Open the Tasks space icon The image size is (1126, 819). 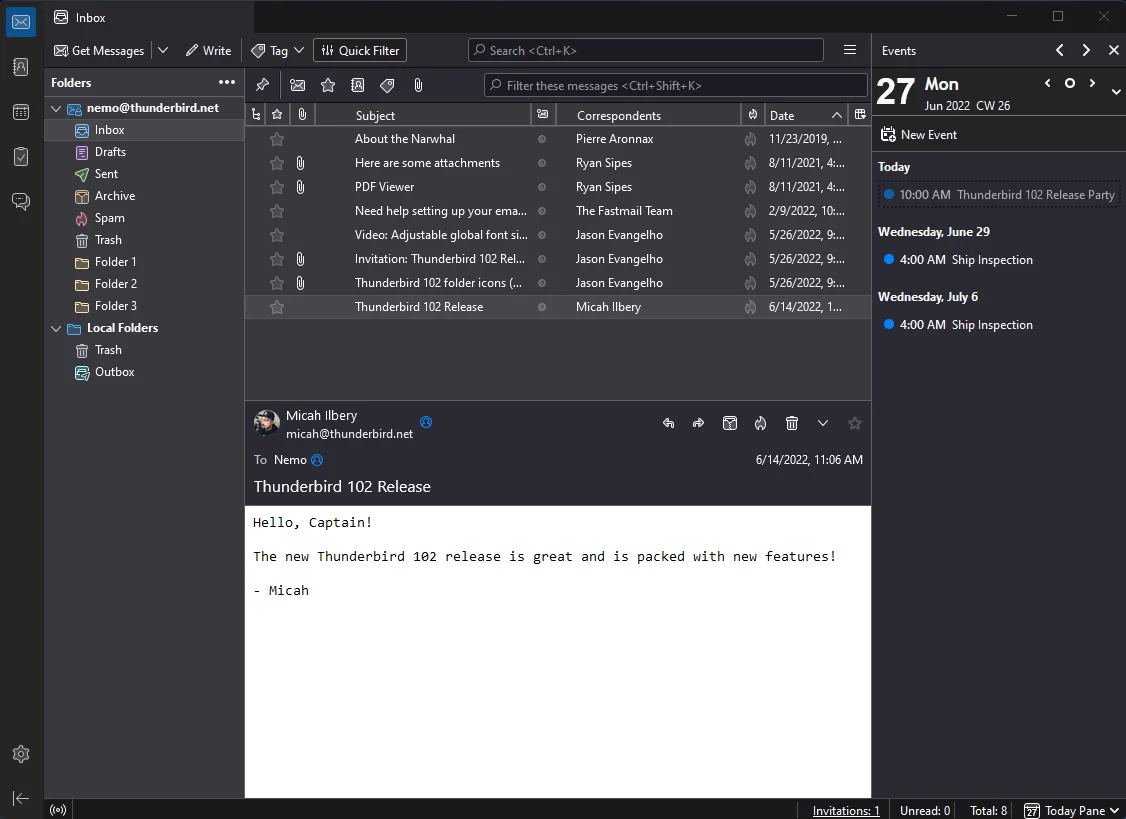click(x=21, y=157)
